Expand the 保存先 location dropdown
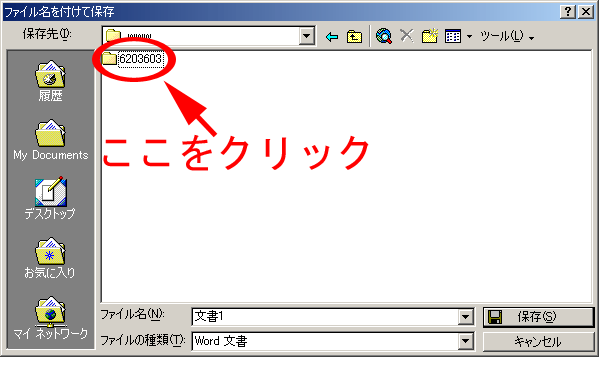The width and height of the screenshot is (599, 384). pos(306,36)
